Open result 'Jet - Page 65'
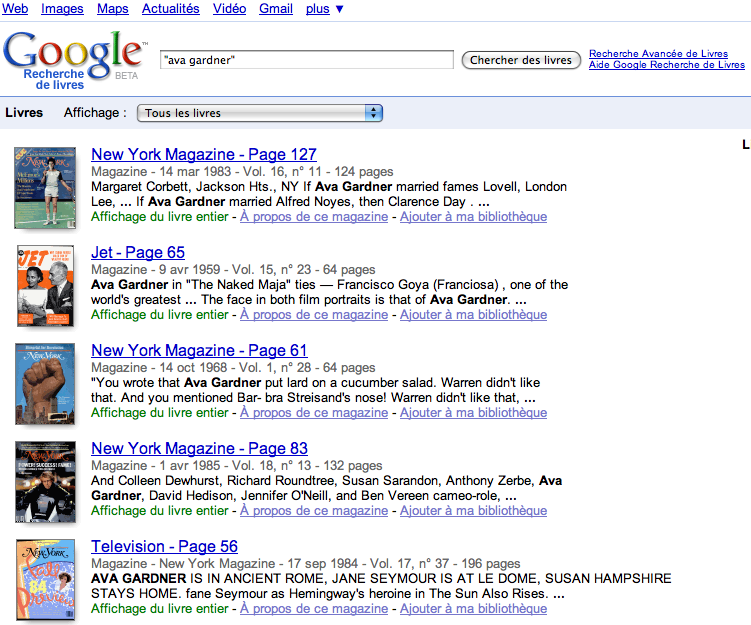Image resolution: width=751 pixels, height=625 pixels. pyautogui.click(x=138, y=252)
